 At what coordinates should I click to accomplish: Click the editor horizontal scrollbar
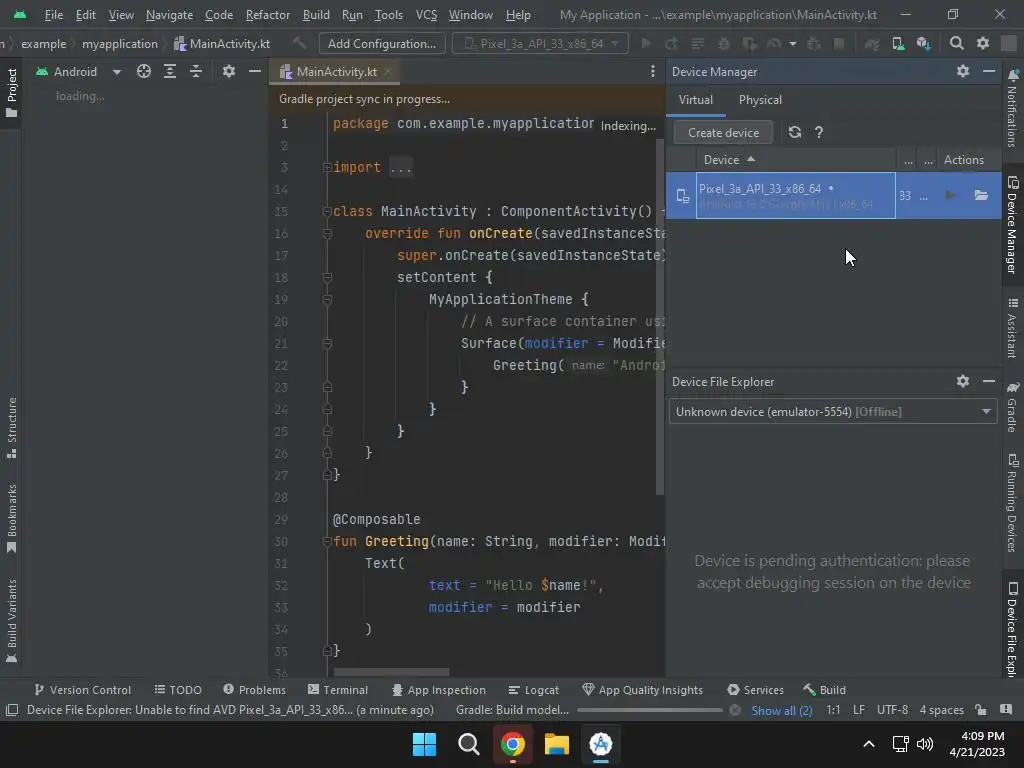391,672
